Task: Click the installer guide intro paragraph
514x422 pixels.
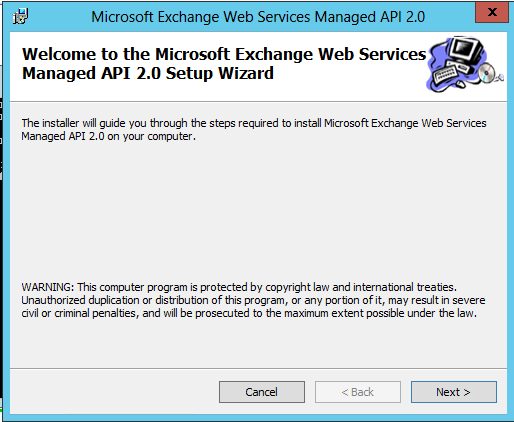Action: coord(254,130)
